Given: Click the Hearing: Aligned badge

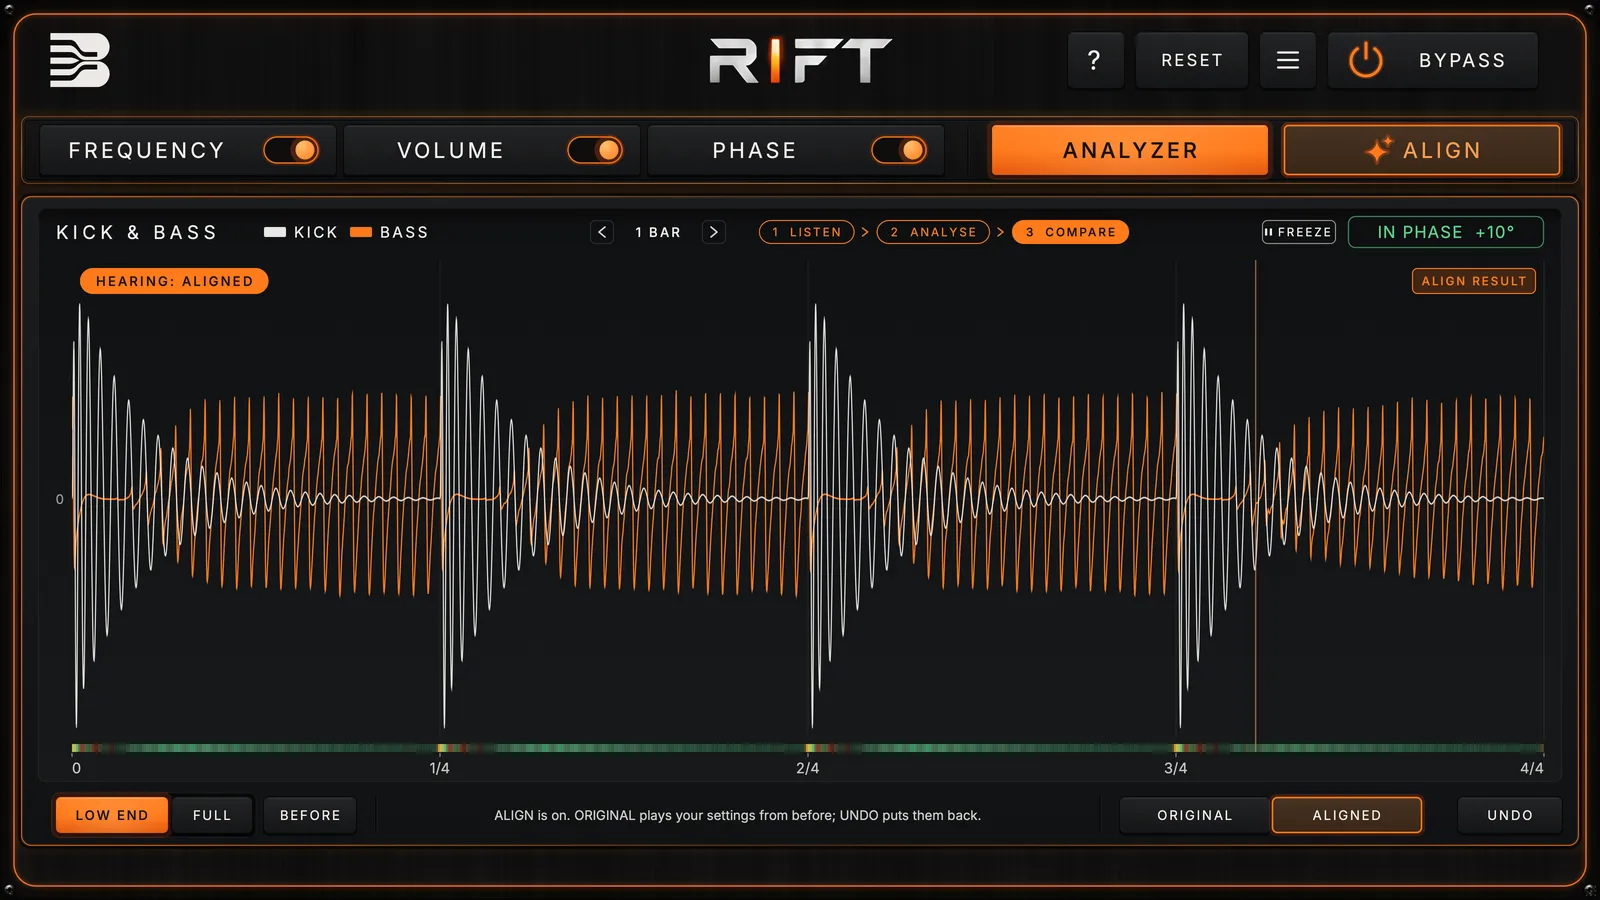Looking at the screenshot, I should [174, 281].
